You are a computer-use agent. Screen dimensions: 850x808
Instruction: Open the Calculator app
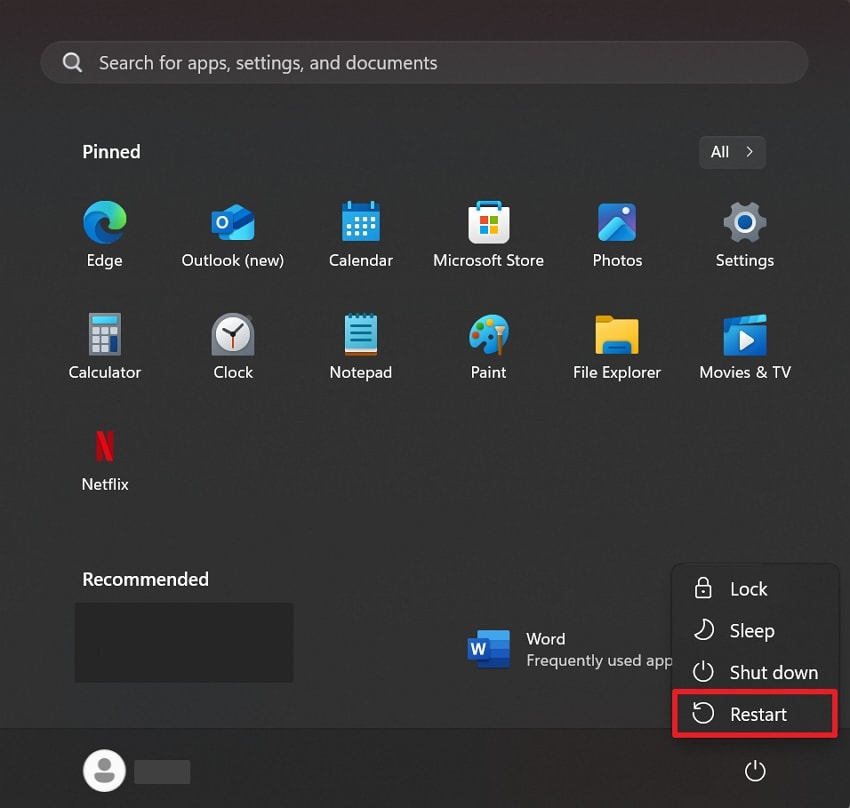[x=105, y=346]
